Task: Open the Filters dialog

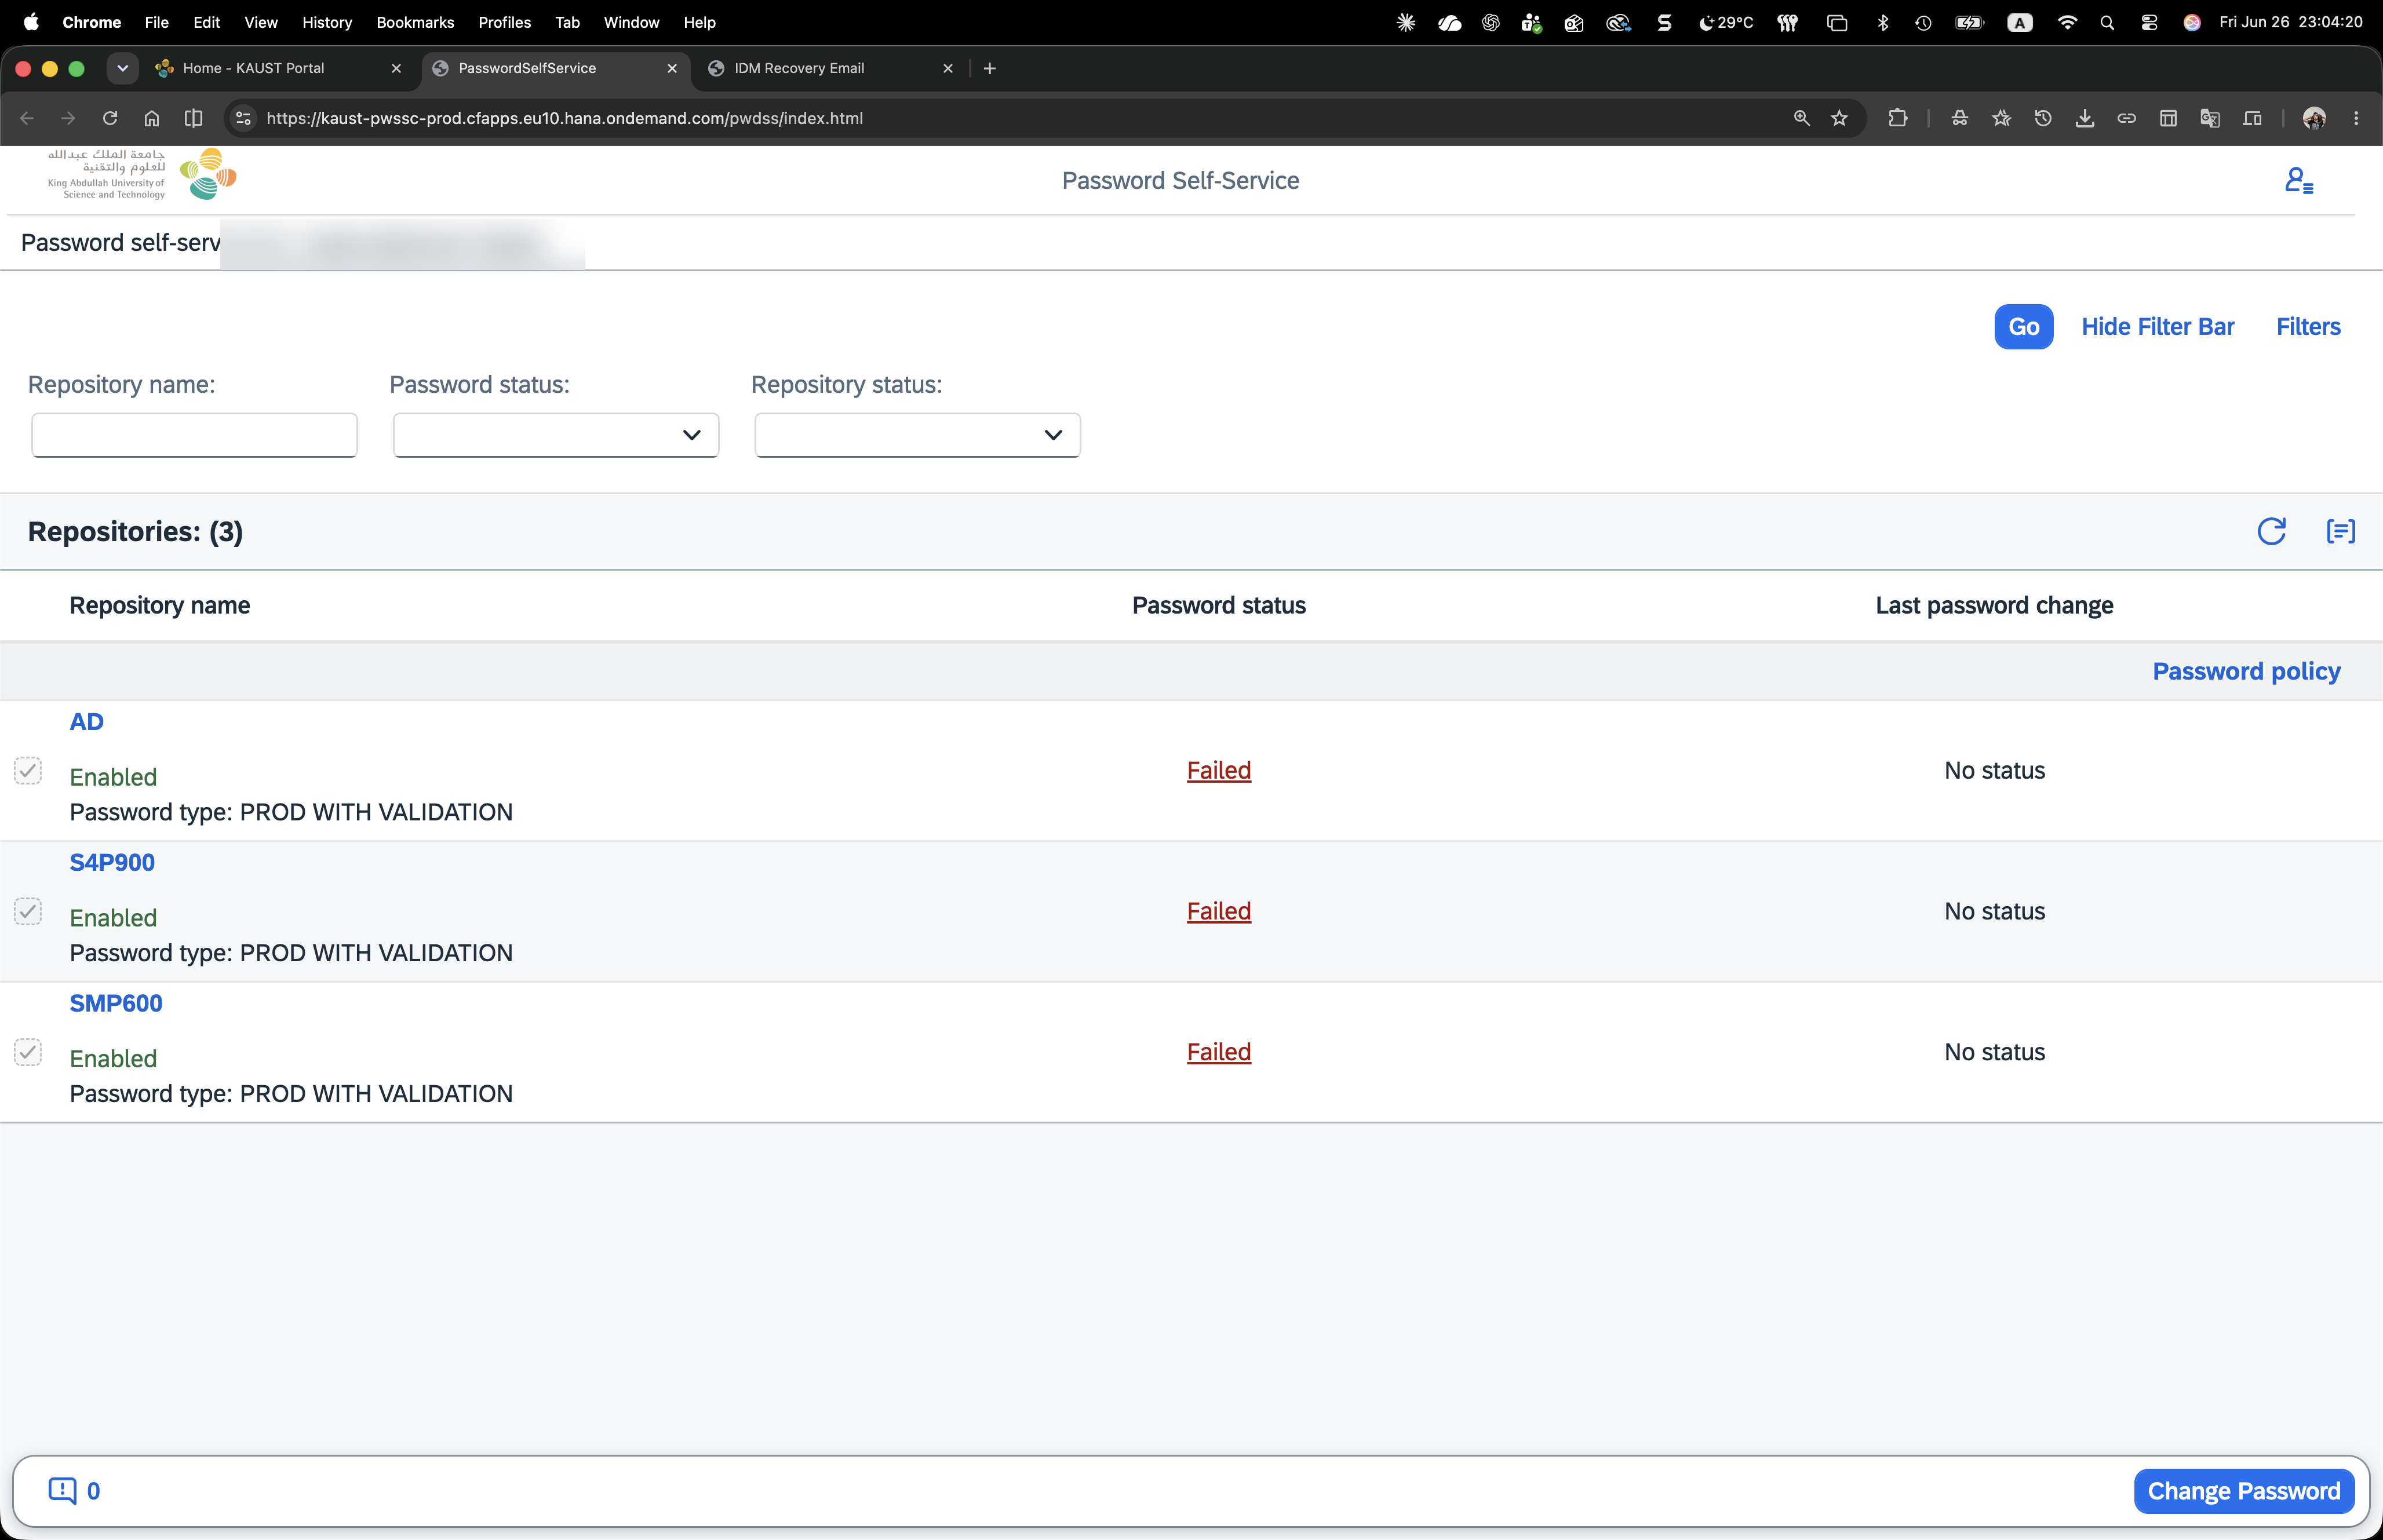Action: tap(2308, 327)
